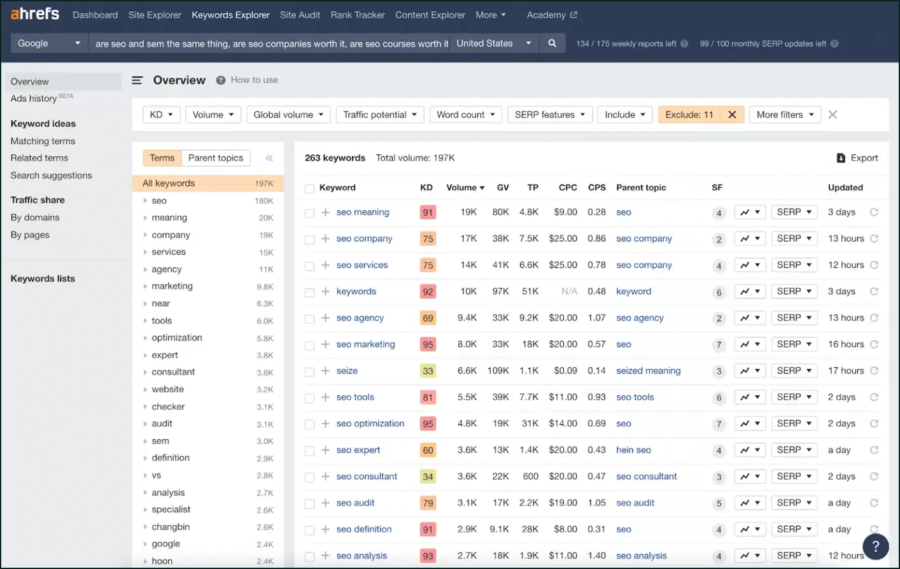The width and height of the screenshot is (900, 569).
Task: Click the search magnifier icon
Action: pyautogui.click(x=552, y=44)
